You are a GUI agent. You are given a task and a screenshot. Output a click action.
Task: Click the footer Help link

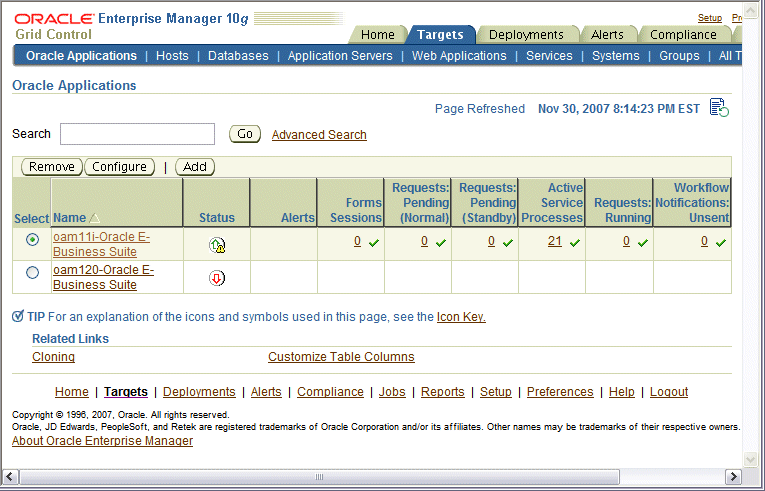[x=622, y=392]
